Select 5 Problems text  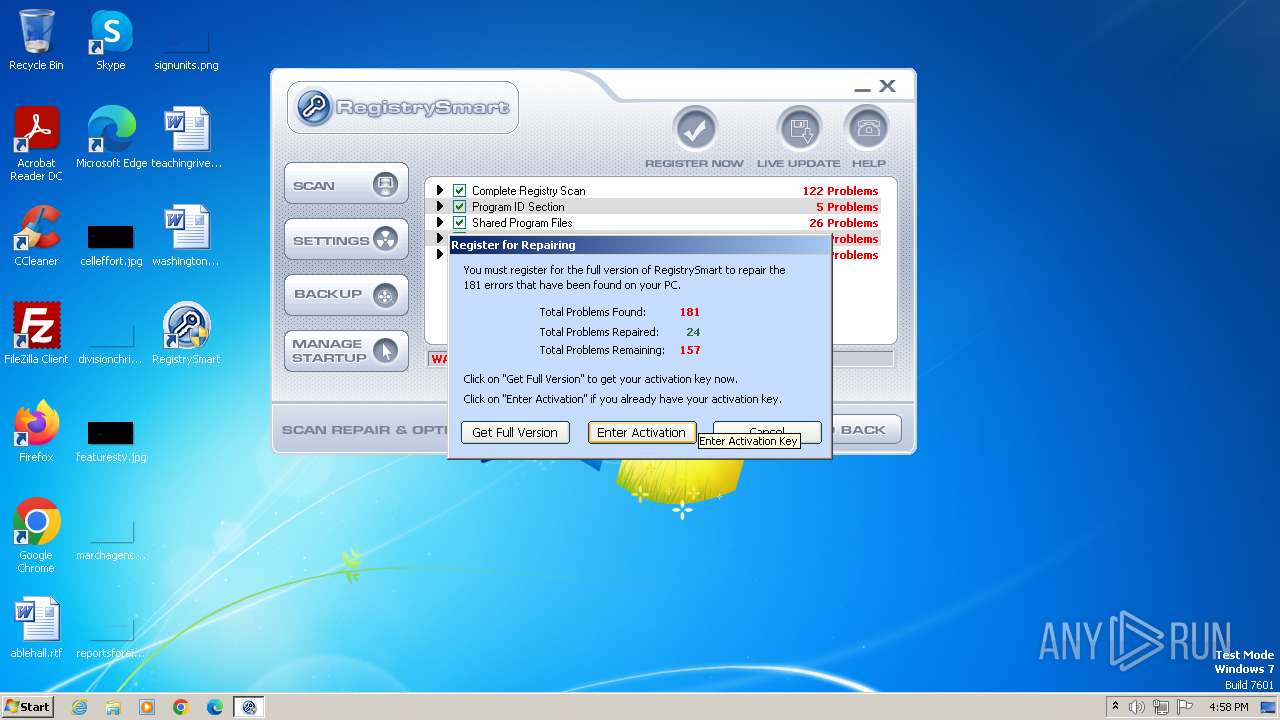pyautogui.click(x=847, y=207)
